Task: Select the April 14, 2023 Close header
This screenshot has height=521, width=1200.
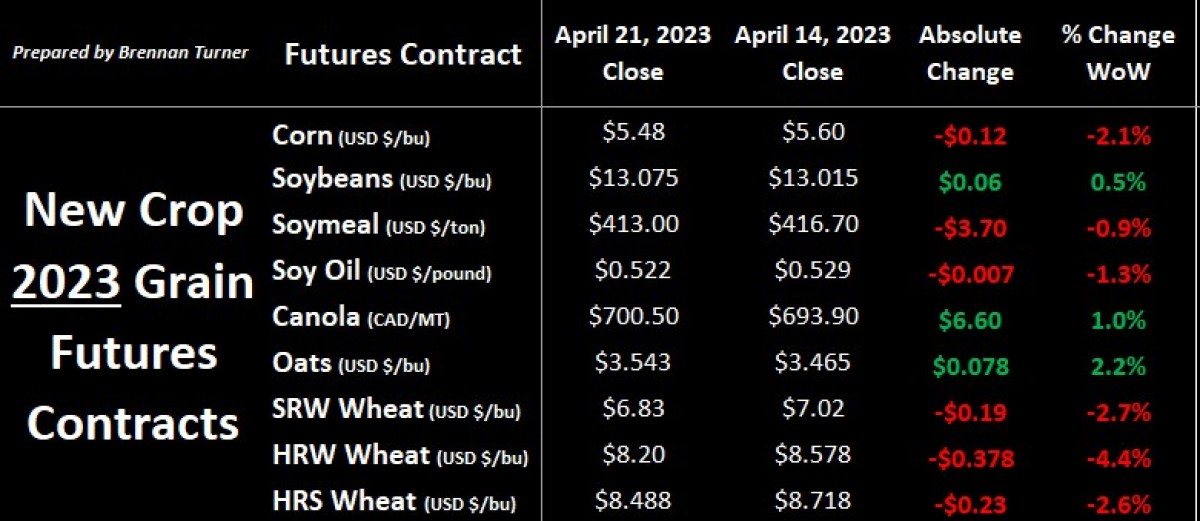Action: 812,53
